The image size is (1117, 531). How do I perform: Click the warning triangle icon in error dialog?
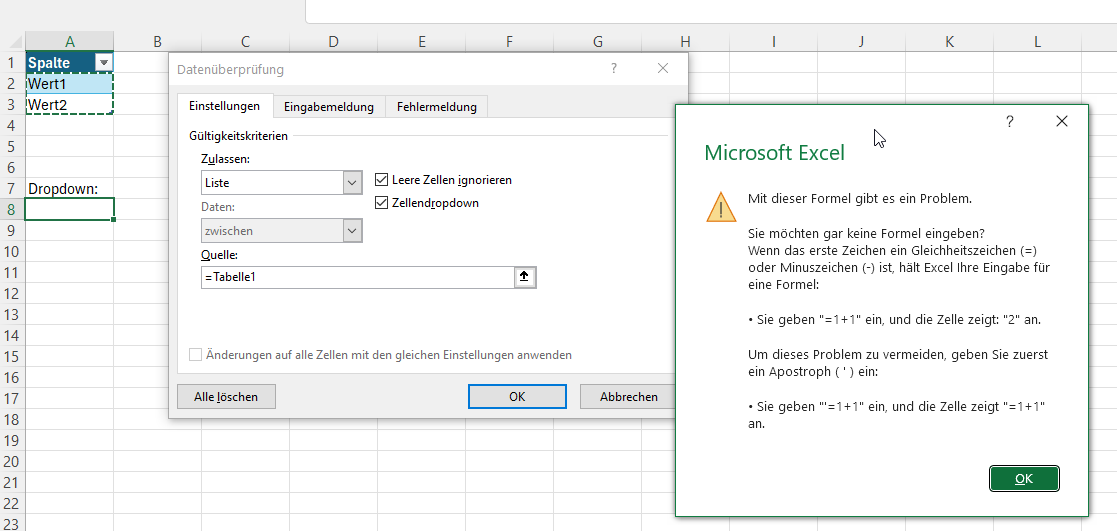721,207
